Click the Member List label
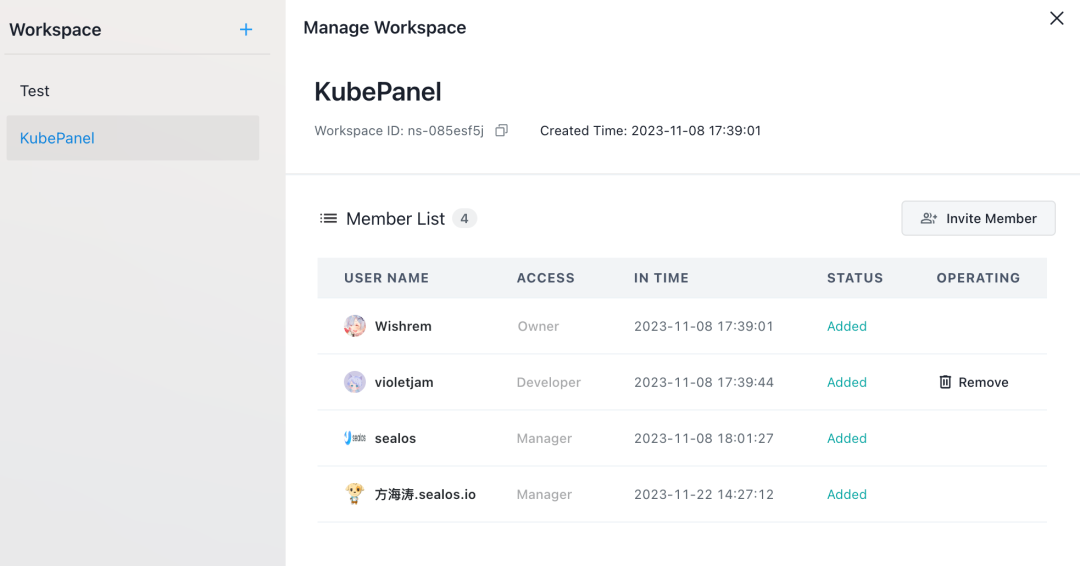 click(x=395, y=219)
